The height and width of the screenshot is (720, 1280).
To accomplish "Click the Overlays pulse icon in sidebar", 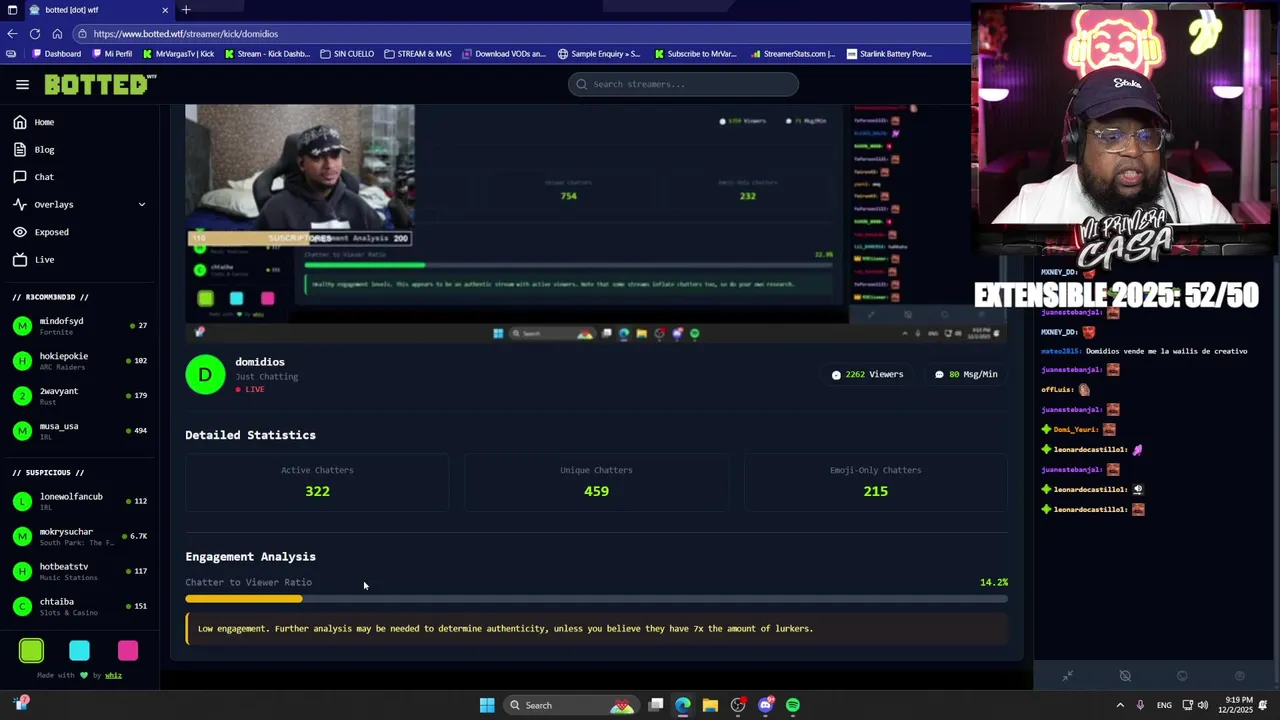I will tap(20, 204).
